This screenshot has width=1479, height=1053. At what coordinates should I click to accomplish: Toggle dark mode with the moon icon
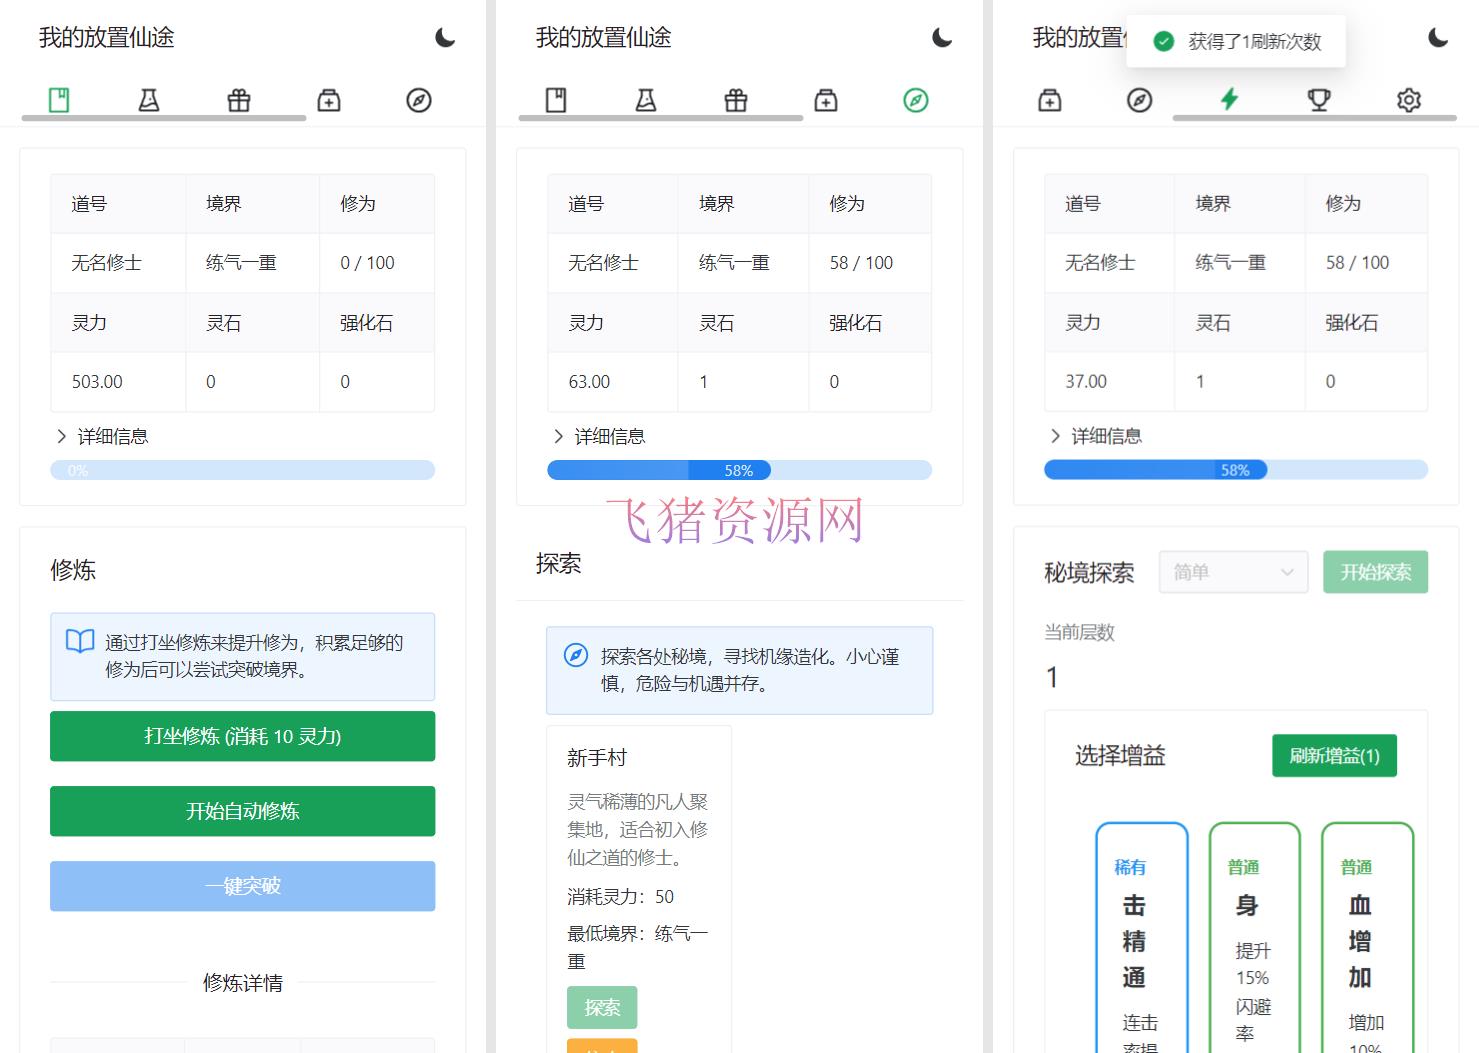(443, 37)
